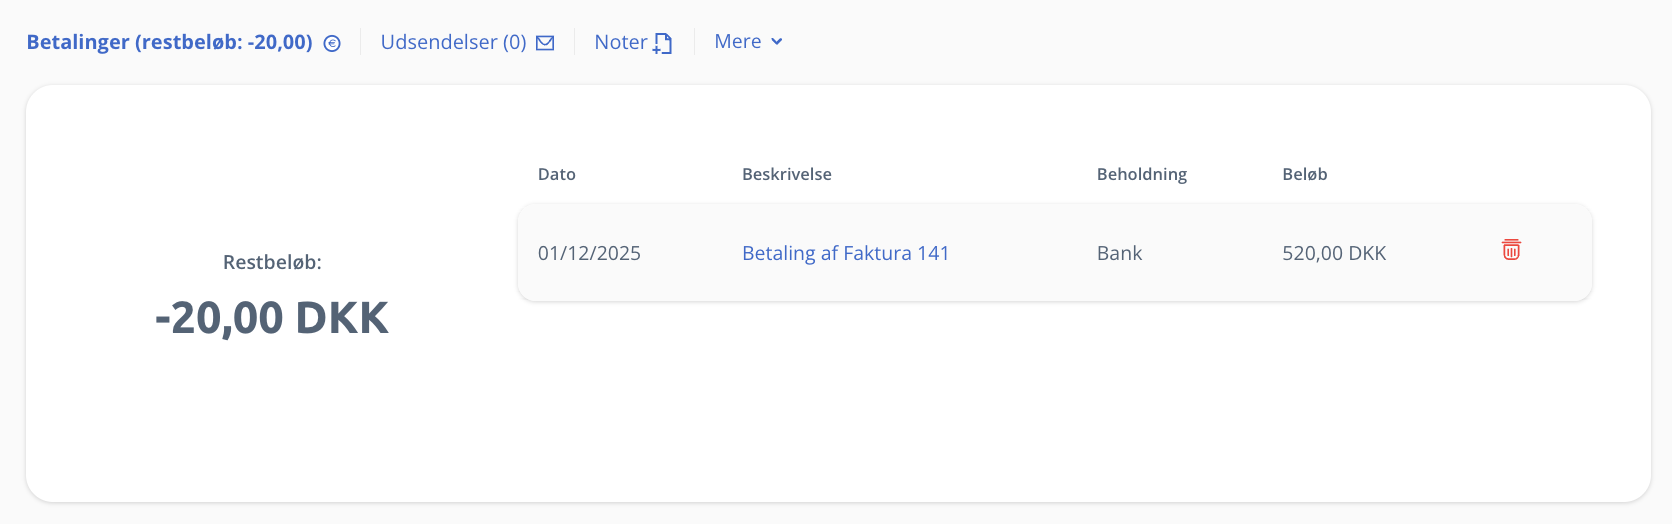Open the Mere dropdown menu
The image size is (1672, 524).
tap(738, 42)
